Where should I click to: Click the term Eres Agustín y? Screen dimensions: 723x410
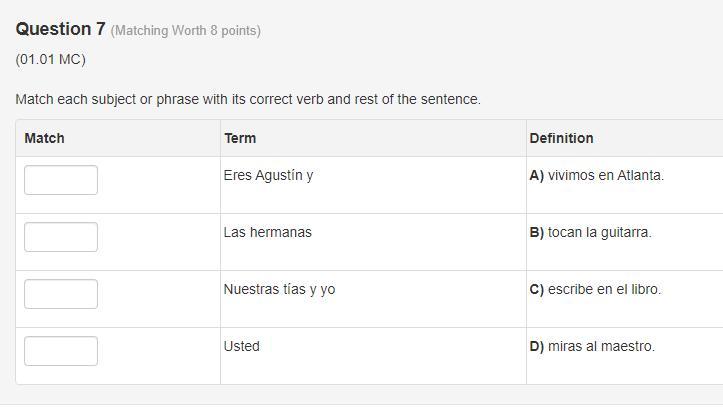click(x=268, y=175)
